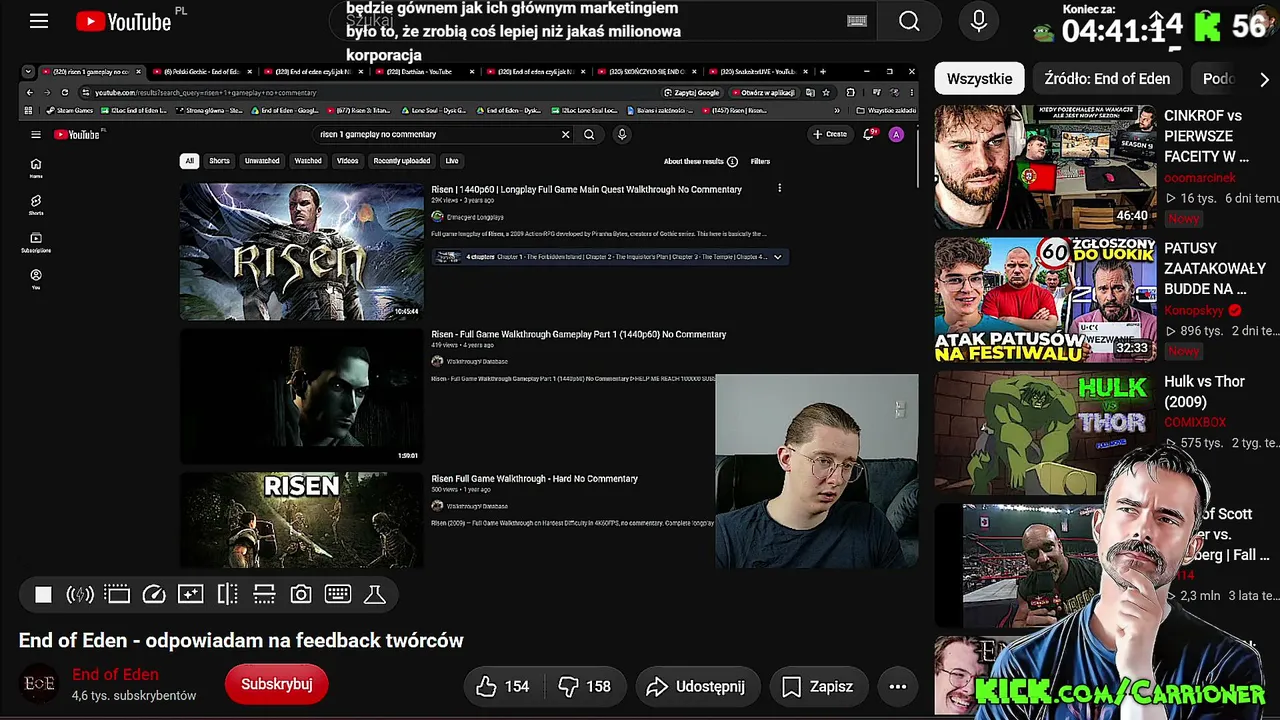Open the purple account avatar menu
This screenshot has height=720, width=1280.
896,134
